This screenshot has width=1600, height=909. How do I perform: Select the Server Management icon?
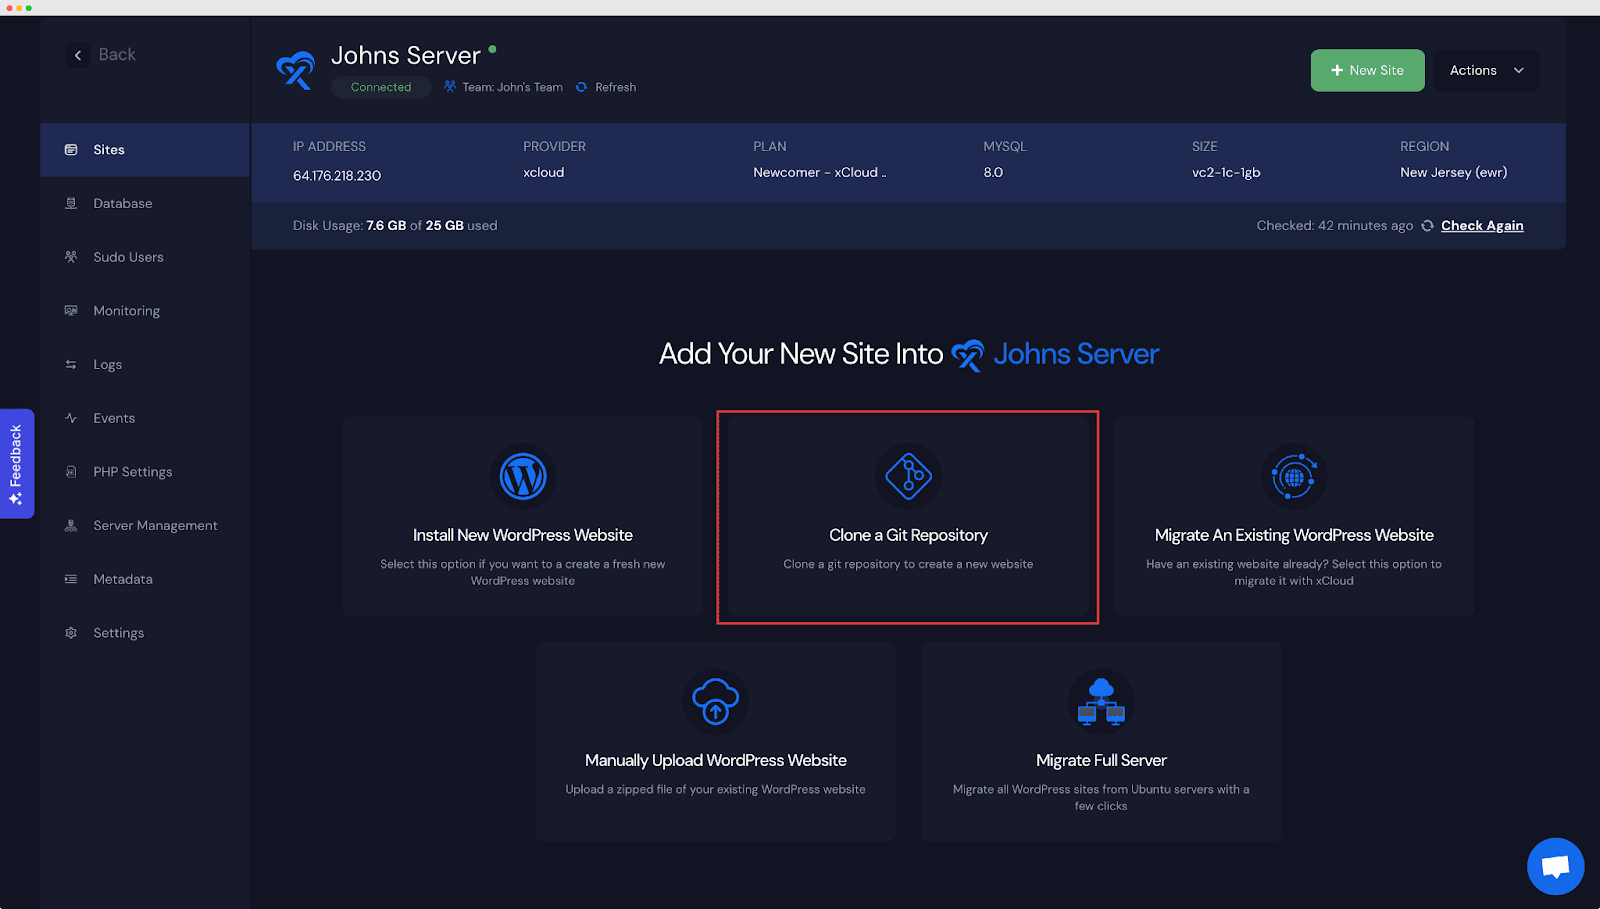click(70, 525)
